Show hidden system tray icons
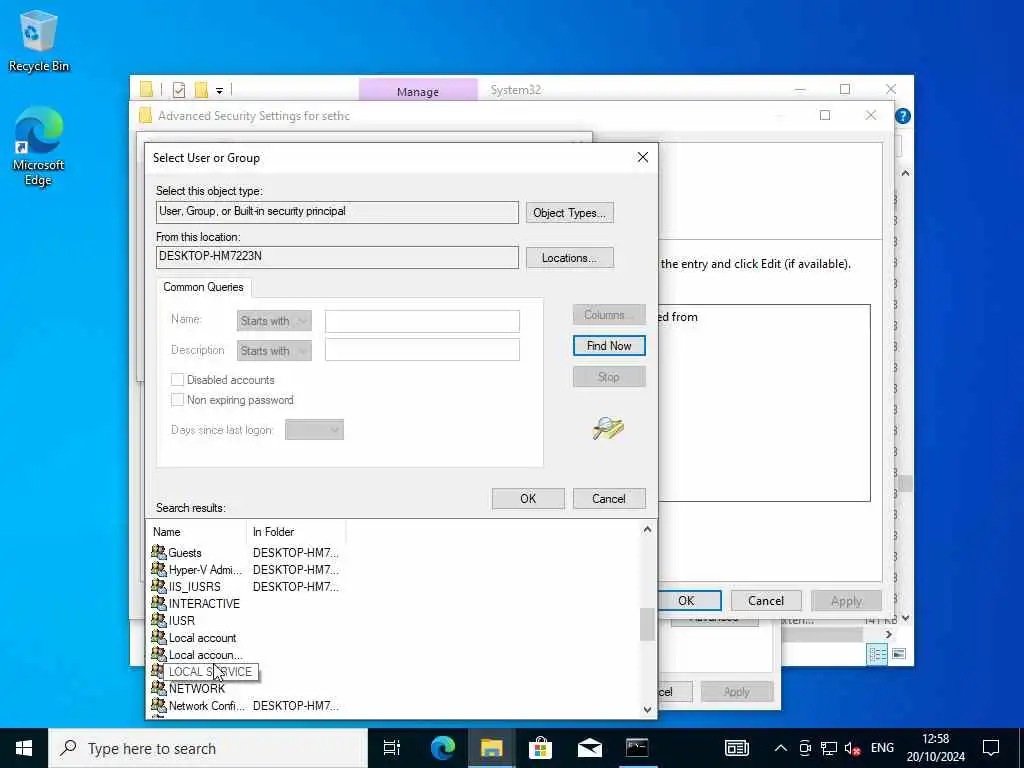 click(x=780, y=748)
